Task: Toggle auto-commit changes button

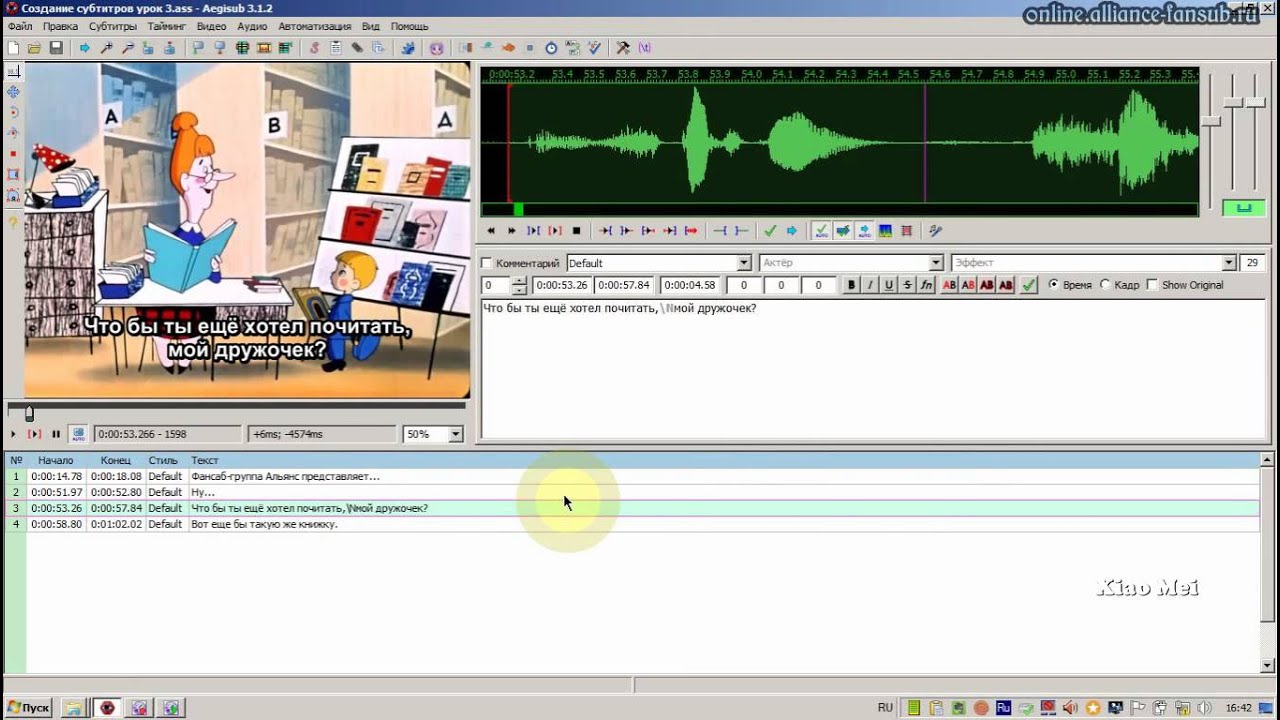Action: pos(822,230)
